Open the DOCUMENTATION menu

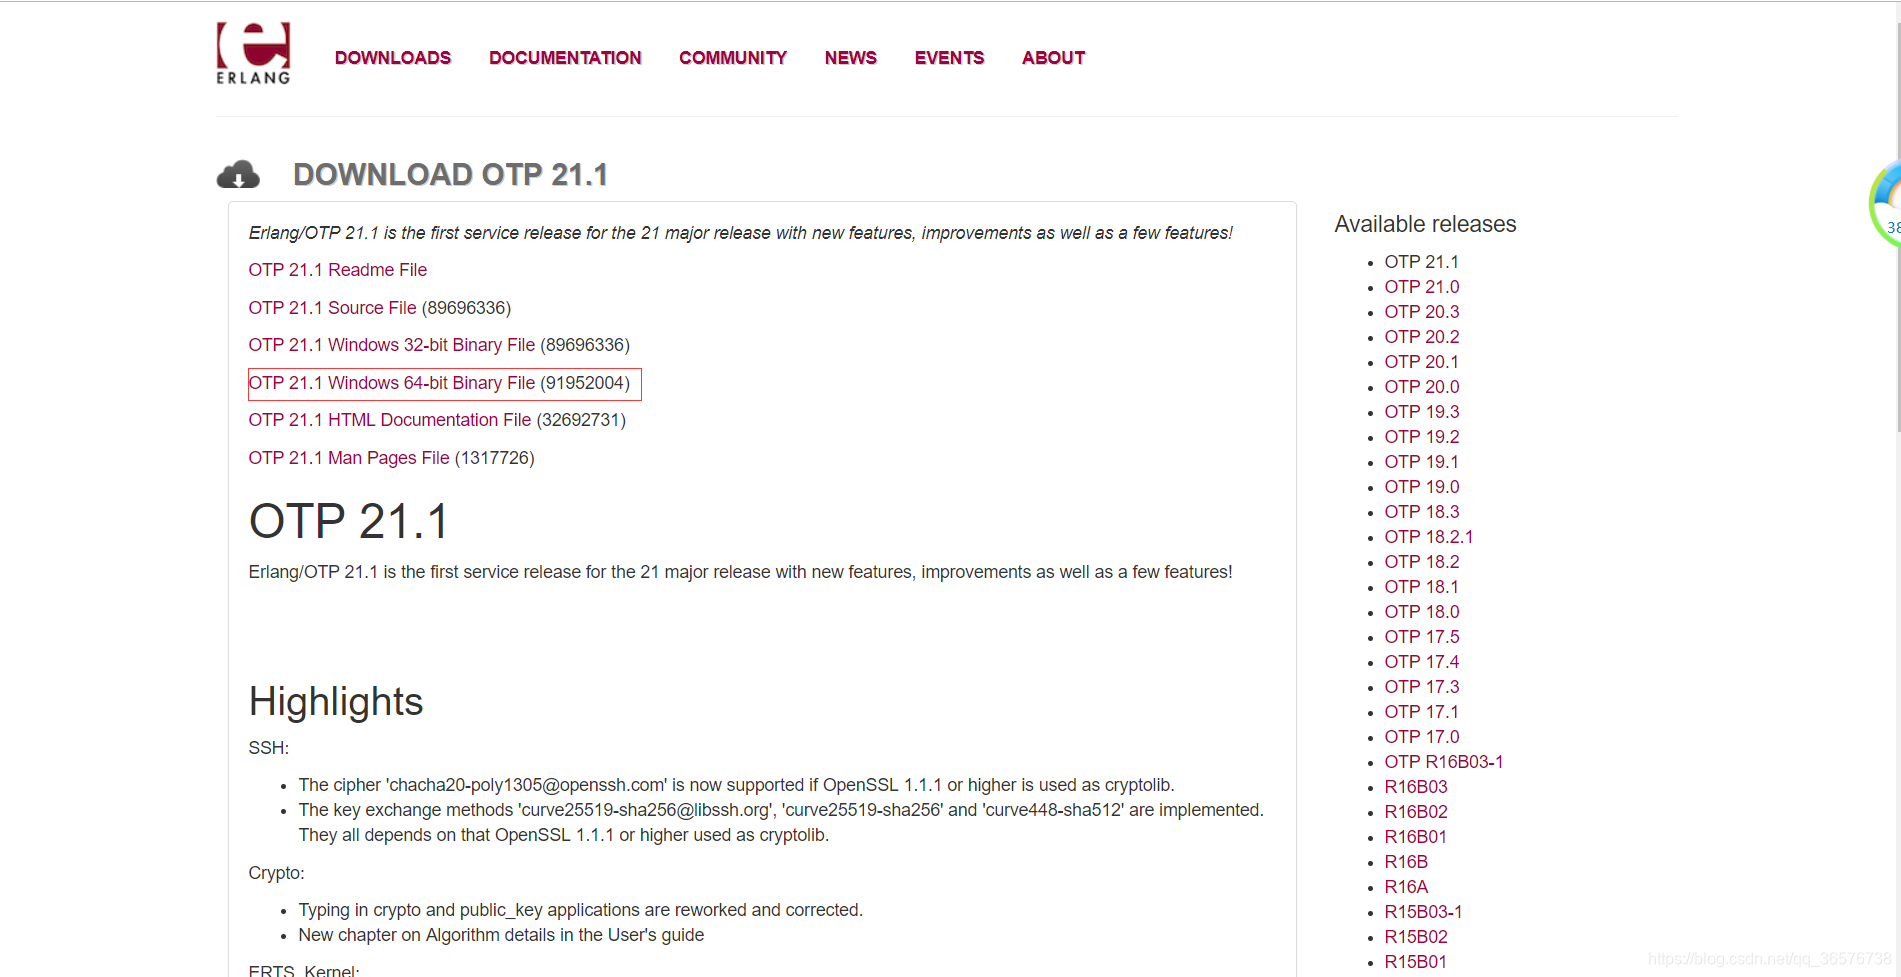coord(565,58)
